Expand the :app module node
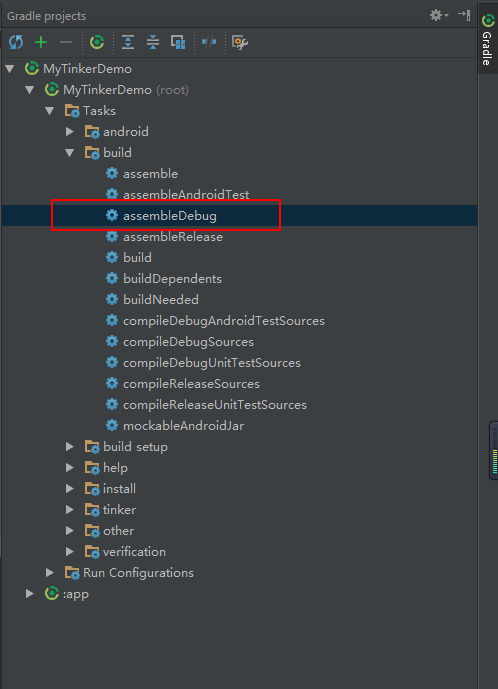 (30, 594)
